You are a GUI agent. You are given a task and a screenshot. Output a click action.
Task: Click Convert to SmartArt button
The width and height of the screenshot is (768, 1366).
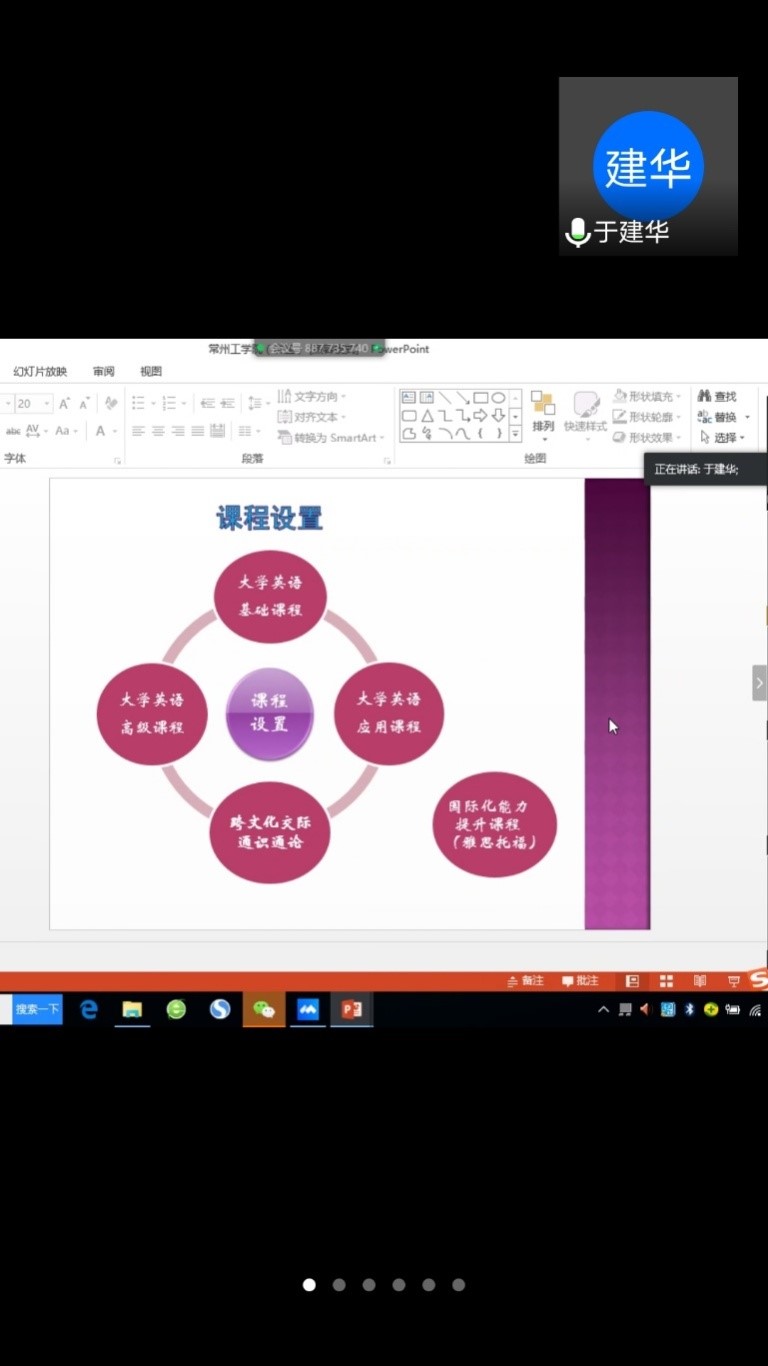tap(333, 438)
